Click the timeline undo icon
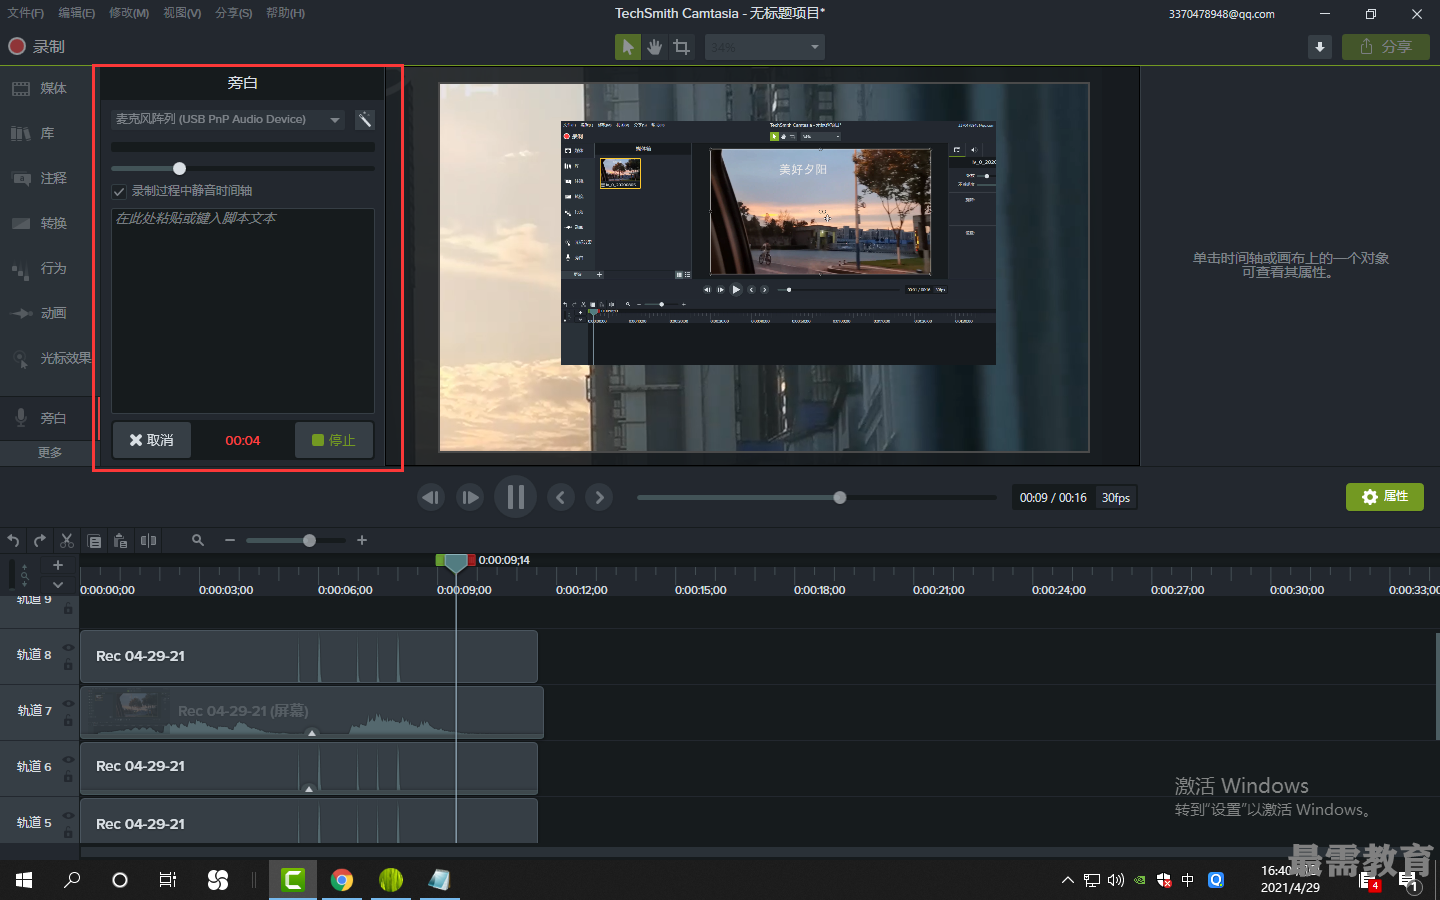The height and width of the screenshot is (900, 1440). [x=13, y=541]
